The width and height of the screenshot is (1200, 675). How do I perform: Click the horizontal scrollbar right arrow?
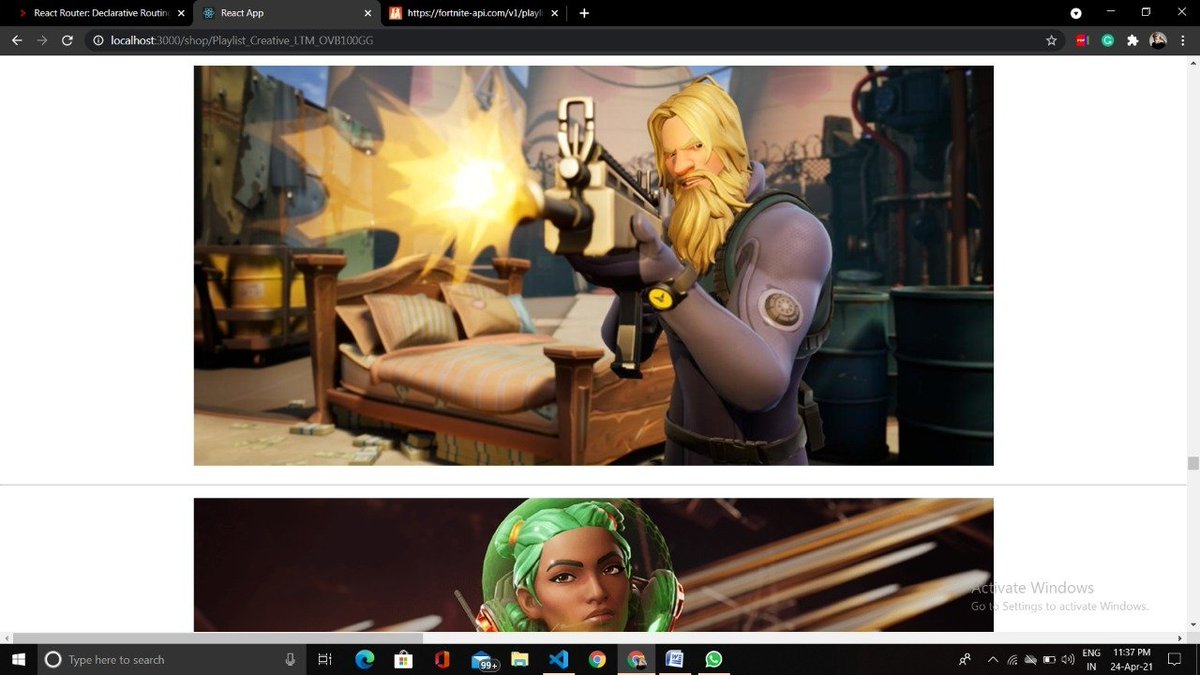(1180, 637)
